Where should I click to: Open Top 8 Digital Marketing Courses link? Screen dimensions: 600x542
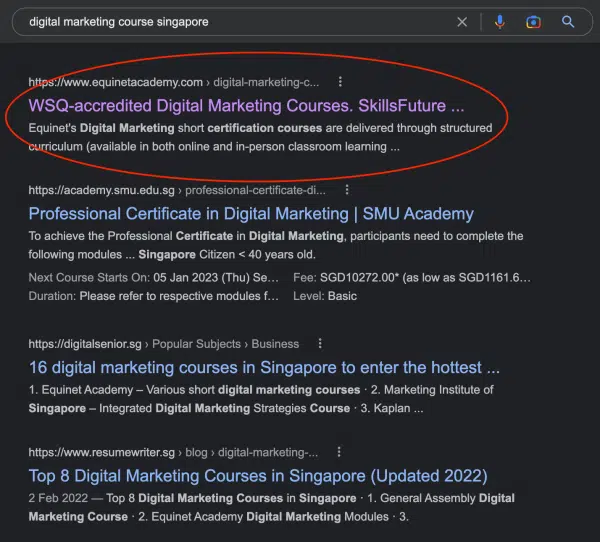click(258, 476)
